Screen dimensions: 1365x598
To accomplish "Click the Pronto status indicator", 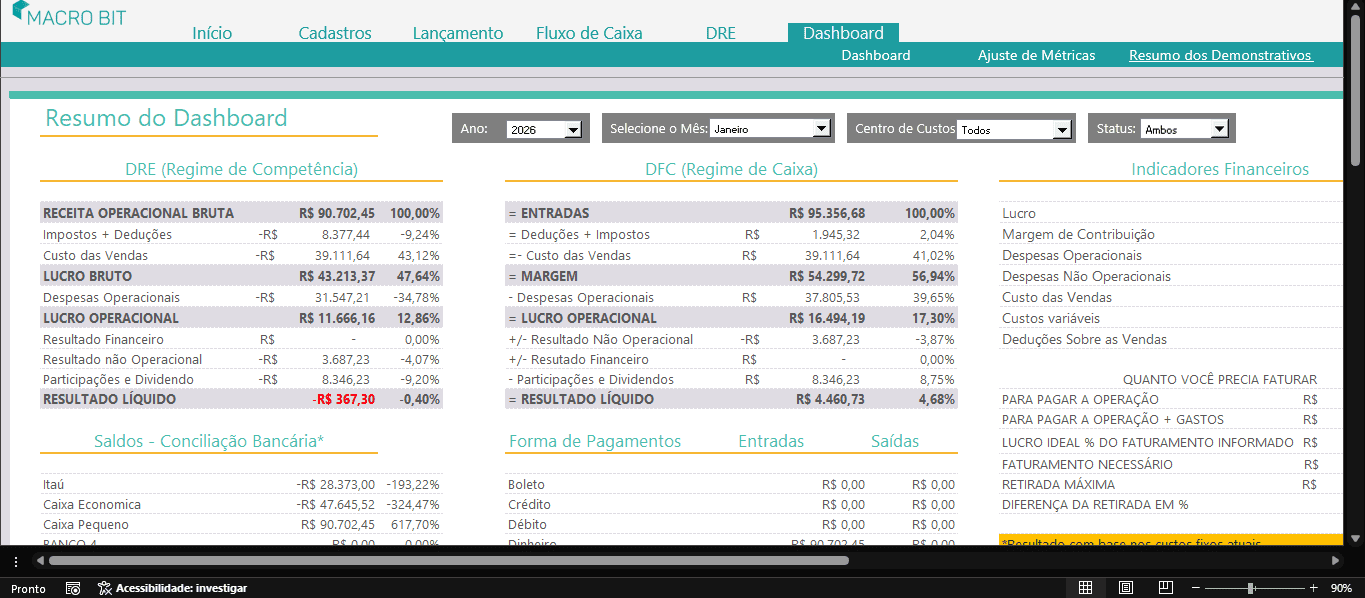I will 28,588.
